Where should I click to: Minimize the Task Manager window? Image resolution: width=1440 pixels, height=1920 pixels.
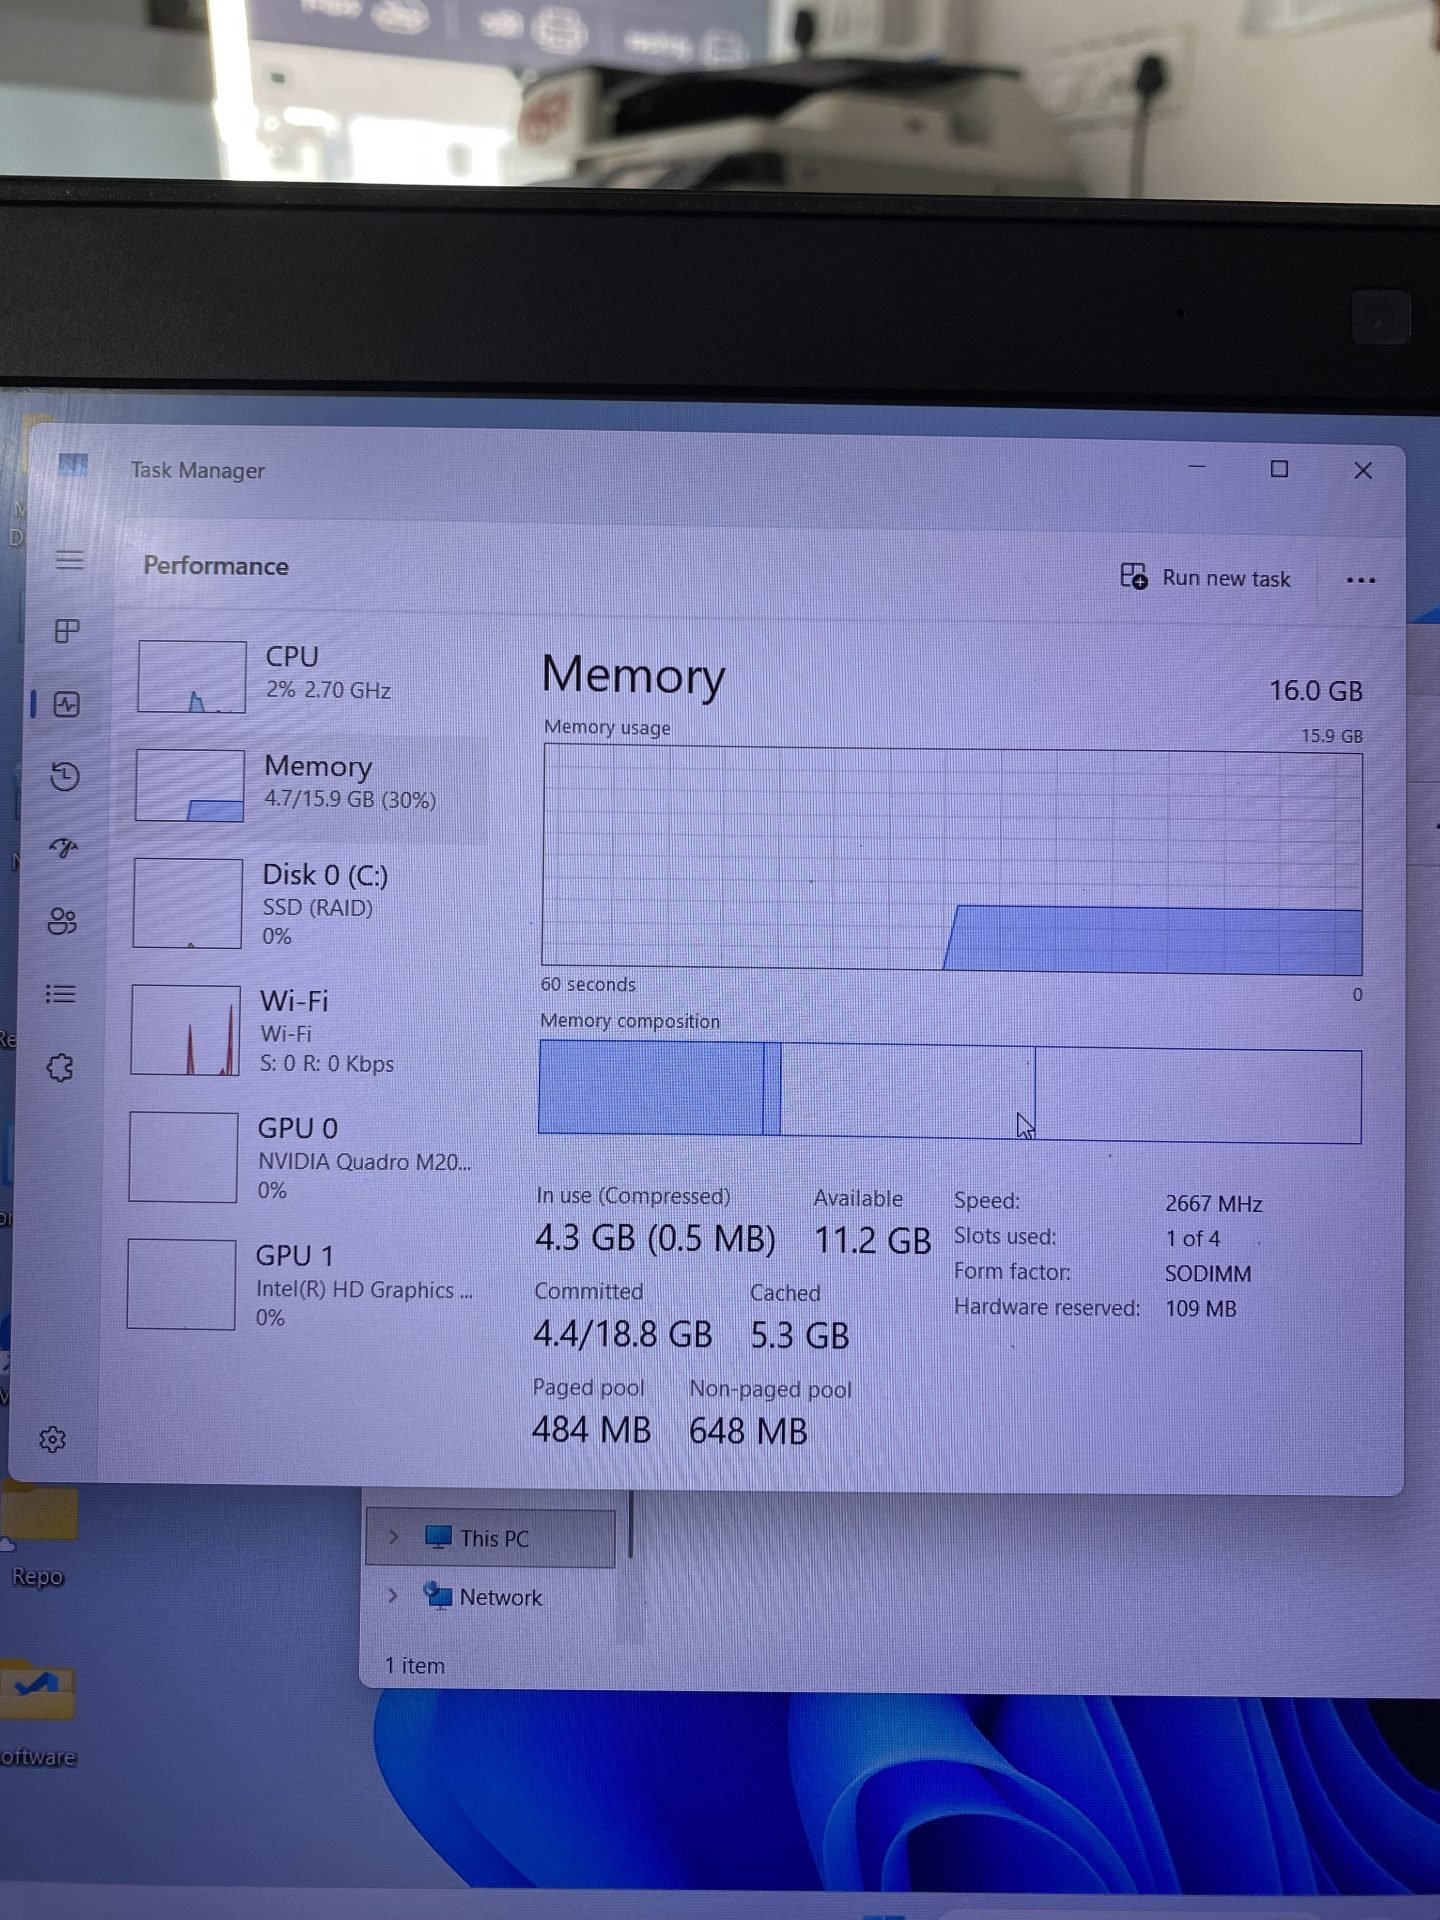[x=1197, y=467]
